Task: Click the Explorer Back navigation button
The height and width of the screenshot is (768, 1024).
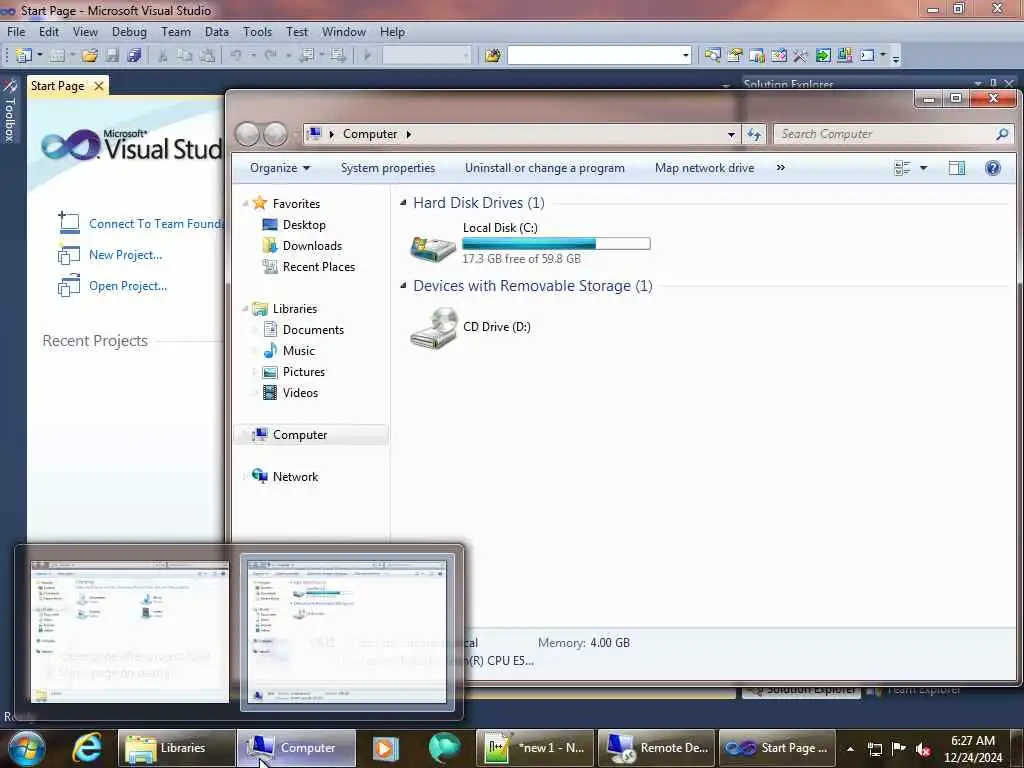Action: pyautogui.click(x=248, y=134)
